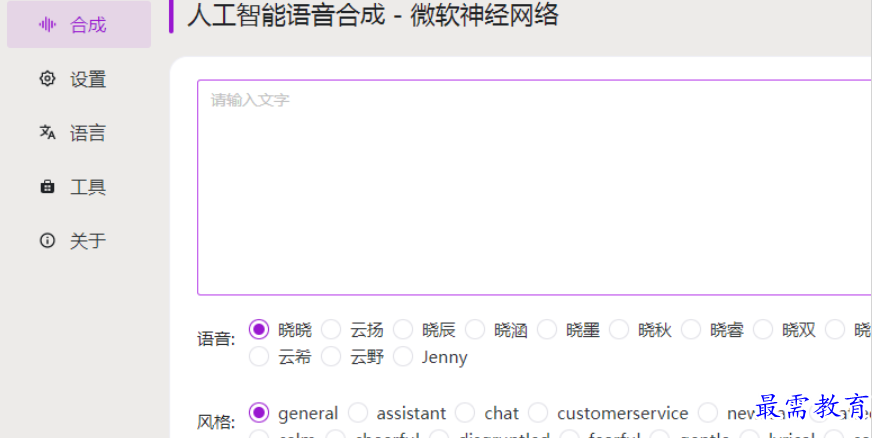Open the 关于 sidebar page
Image resolution: width=877 pixels, height=438 pixels.
(79, 241)
